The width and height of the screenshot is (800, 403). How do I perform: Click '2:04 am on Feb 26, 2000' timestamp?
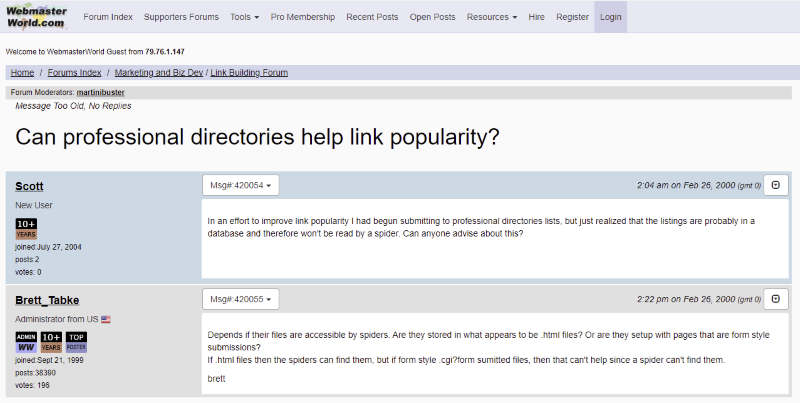coord(686,185)
